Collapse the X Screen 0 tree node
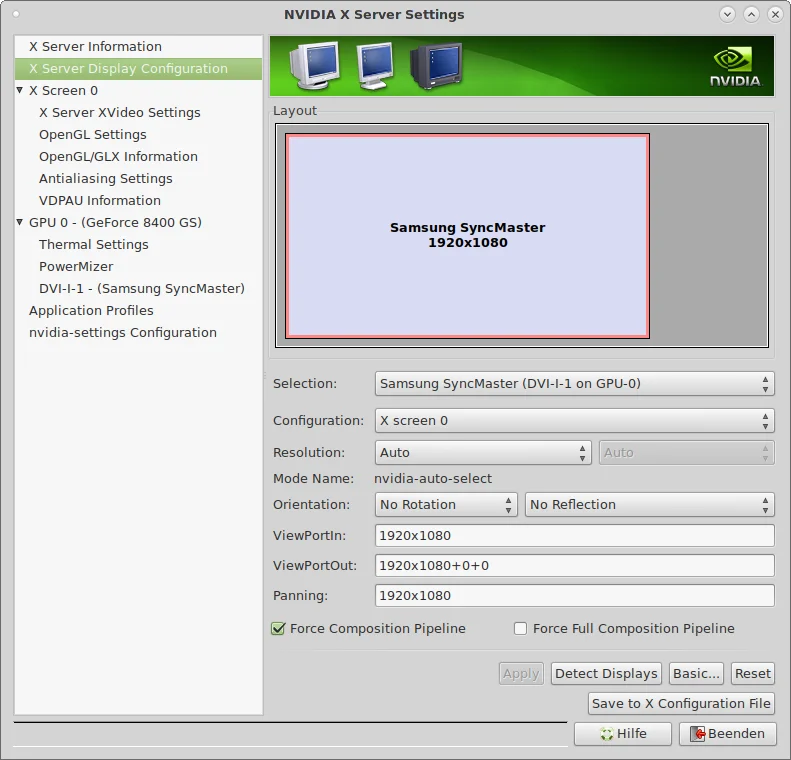 (x=20, y=90)
